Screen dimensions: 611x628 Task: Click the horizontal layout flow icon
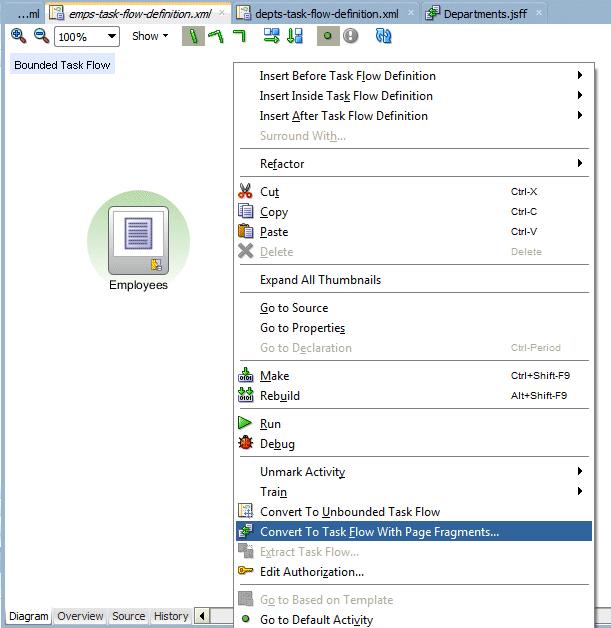pos(271,36)
